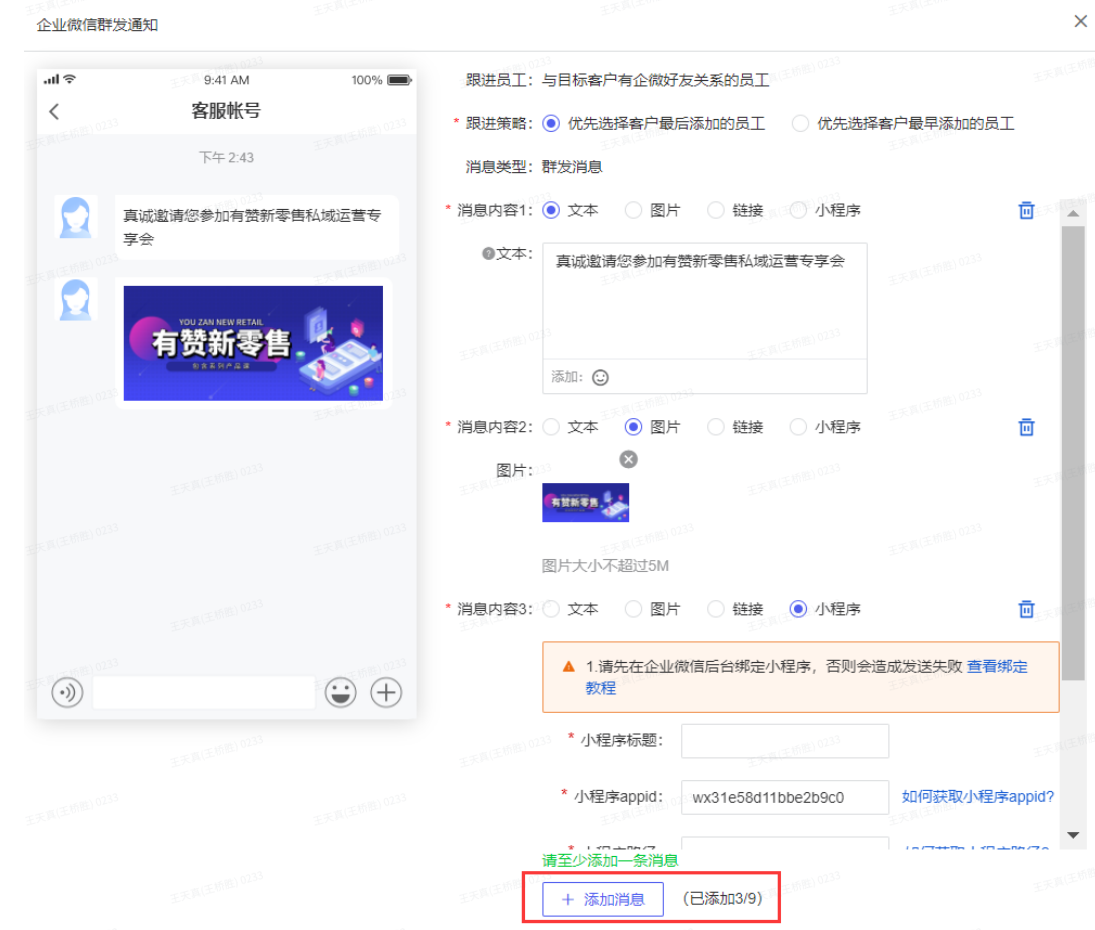Image resolution: width=1095 pixels, height=930 pixels.
Task: Choose 链接 type for 消息内容3
Action: tap(716, 609)
